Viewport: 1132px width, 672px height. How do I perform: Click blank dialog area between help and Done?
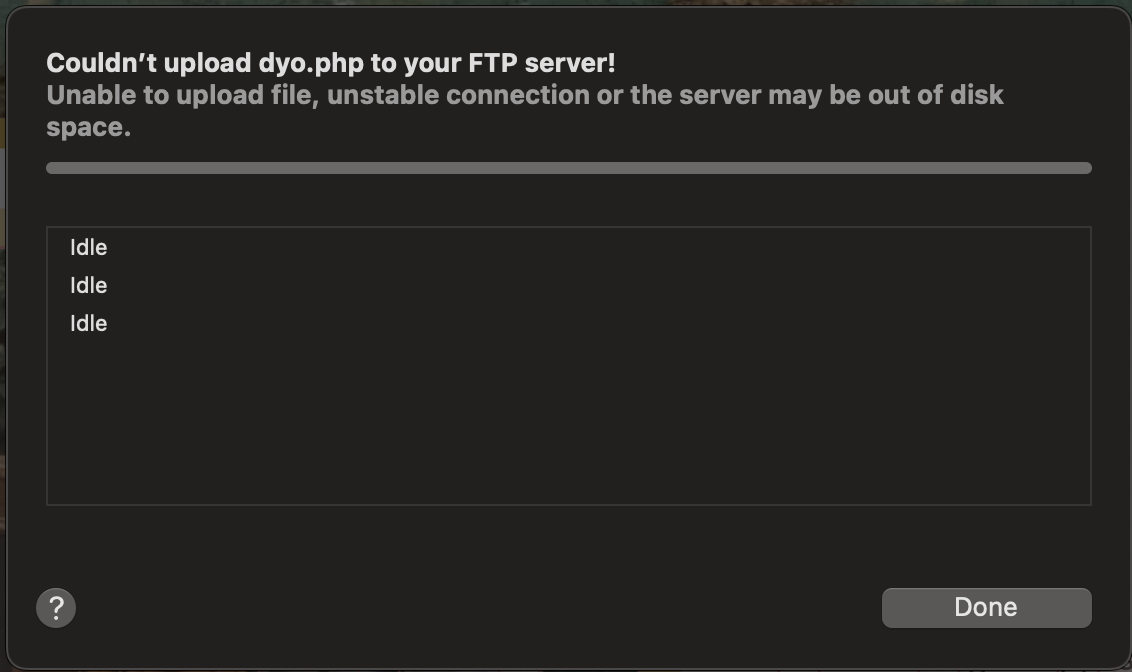click(x=470, y=607)
